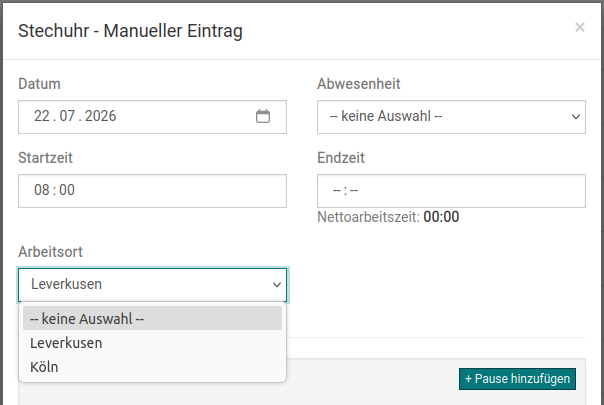Select the month '07' in Datum field
Image resolution: width=604 pixels, height=405 pixels.
click(x=67, y=116)
